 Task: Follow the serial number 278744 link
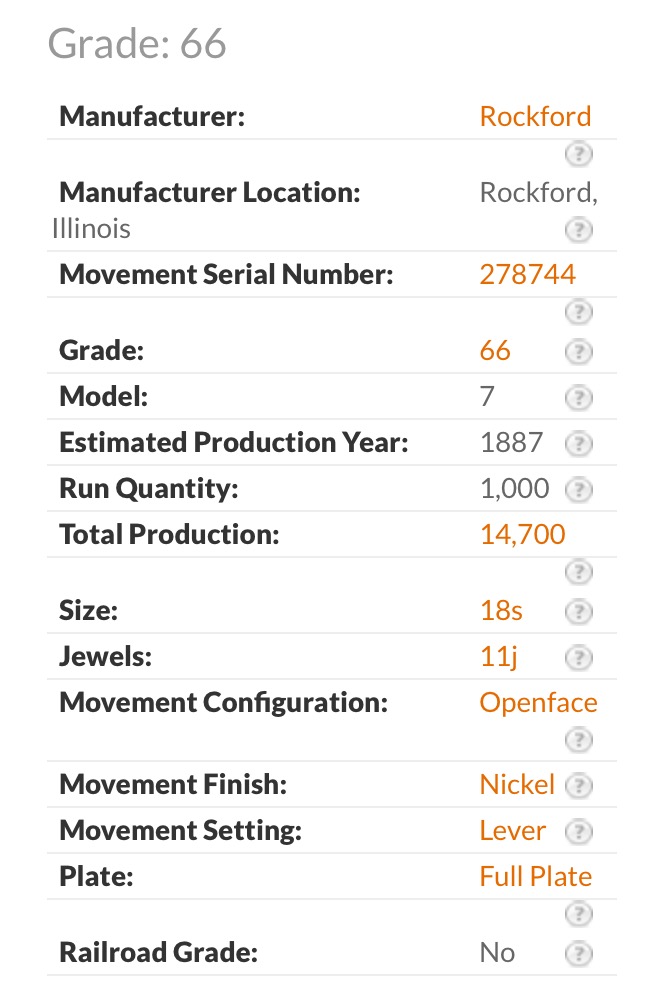pos(527,274)
